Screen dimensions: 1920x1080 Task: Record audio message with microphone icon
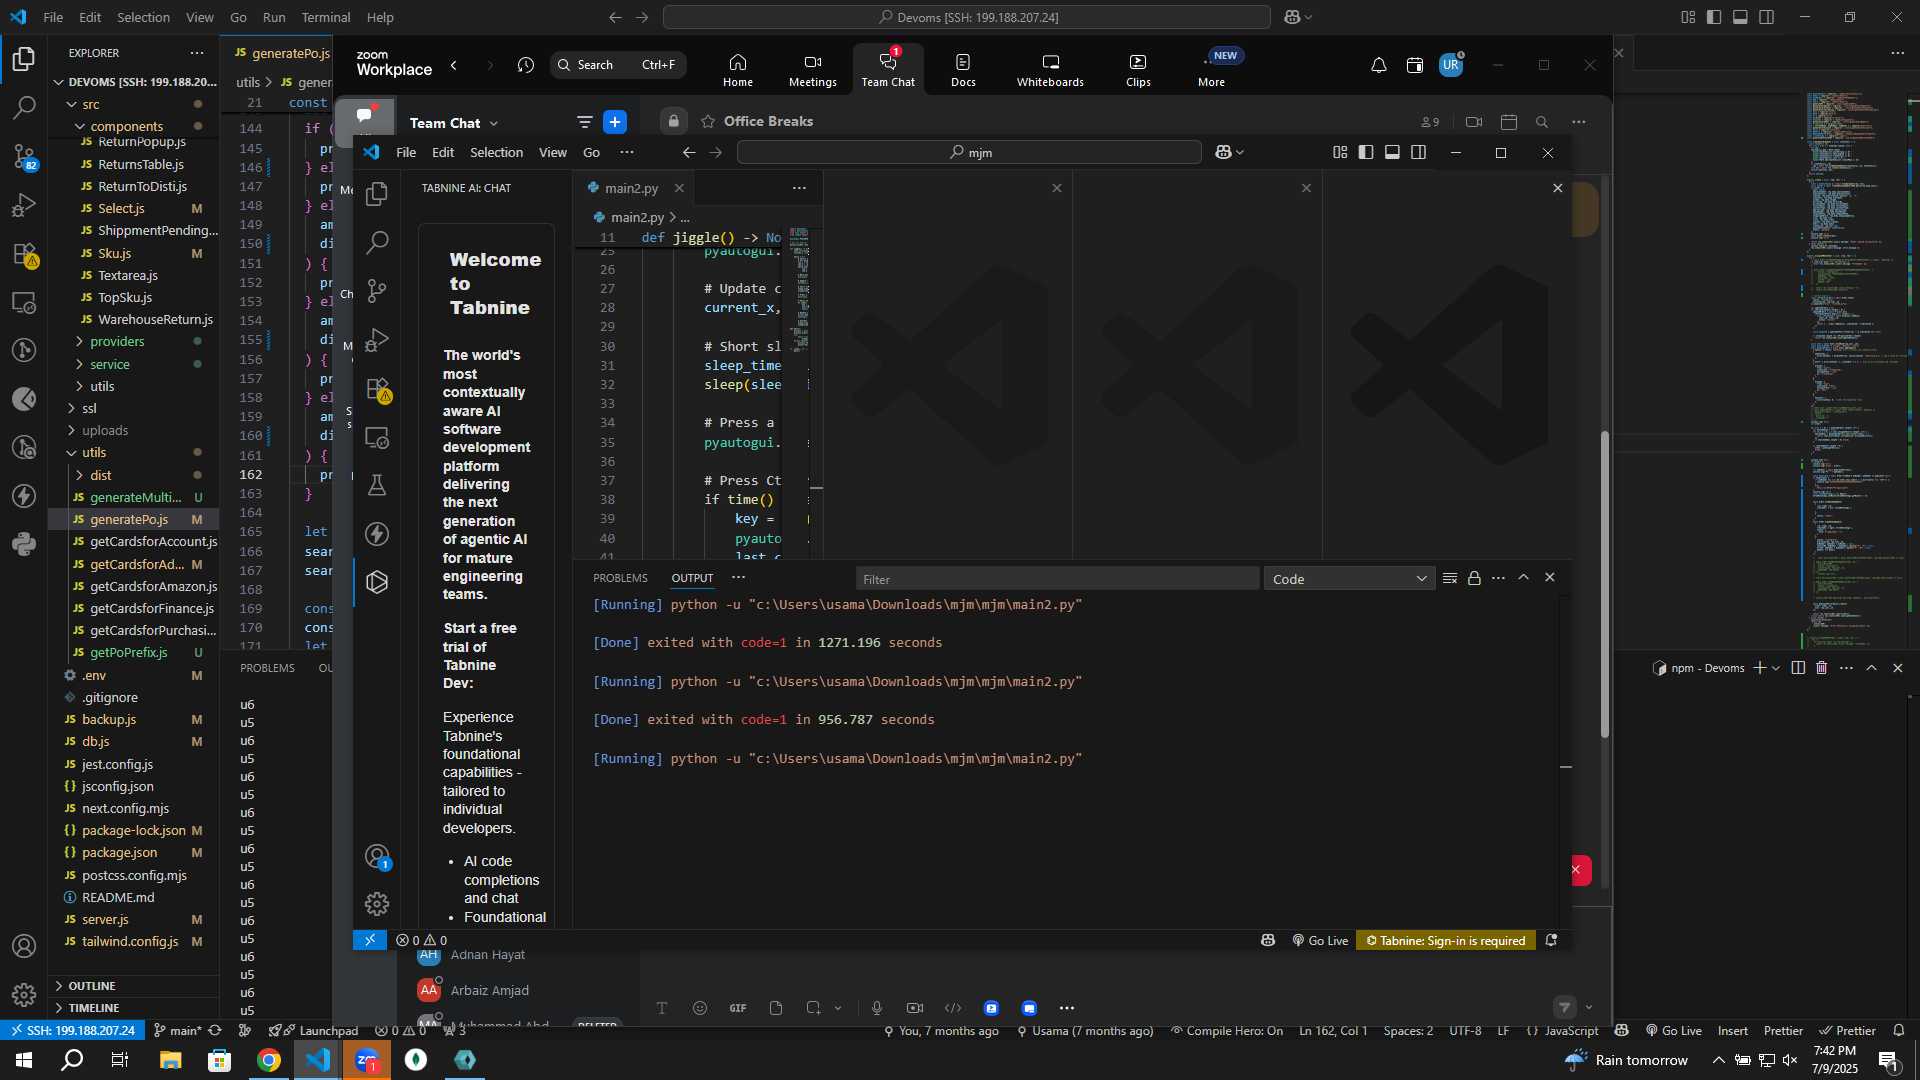(x=877, y=1008)
